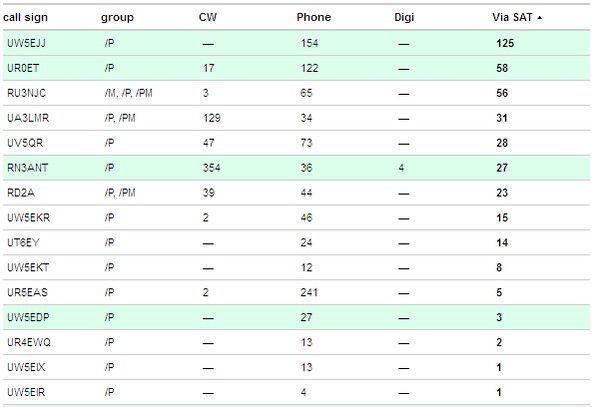Select the RU3NJC call sign
Screen dimensions: 600x407
[26, 93]
